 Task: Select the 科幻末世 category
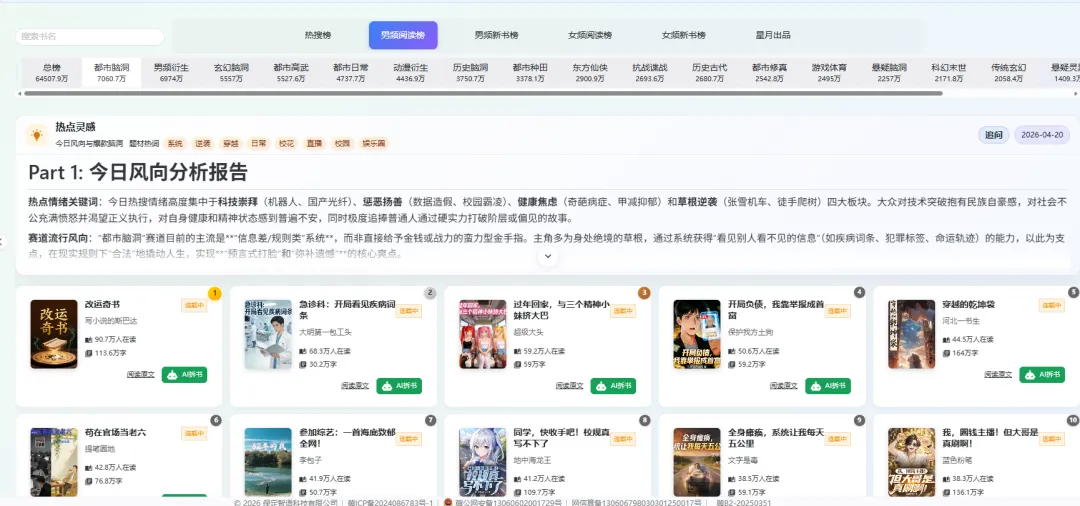point(948,72)
